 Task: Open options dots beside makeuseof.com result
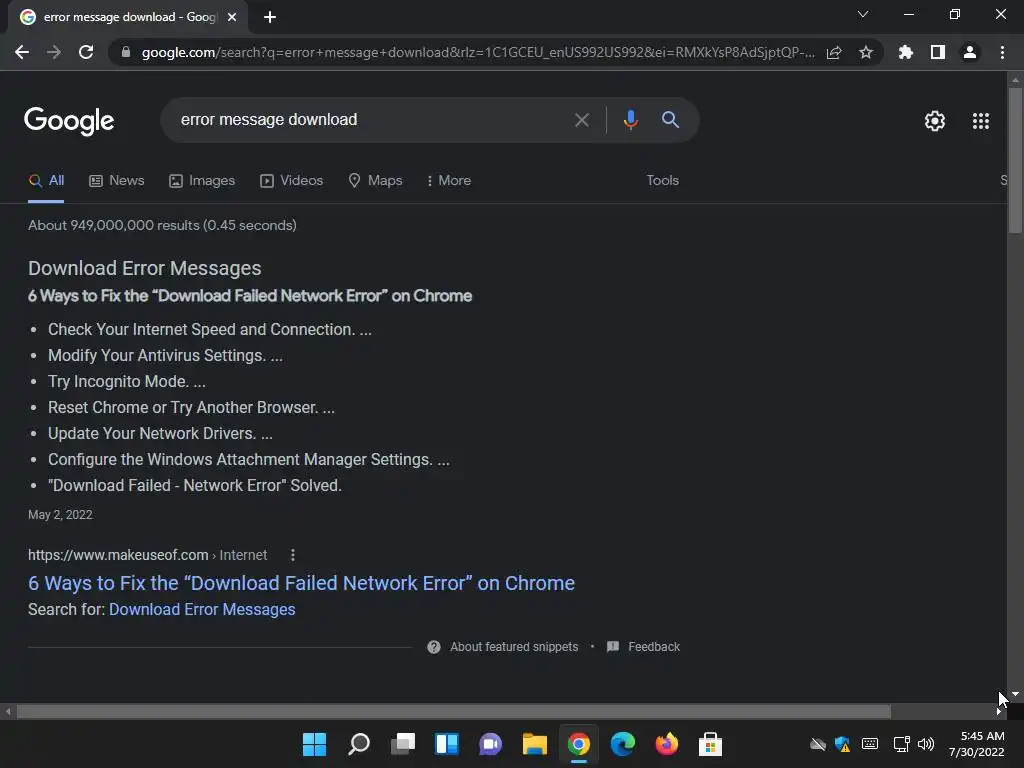click(293, 555)
